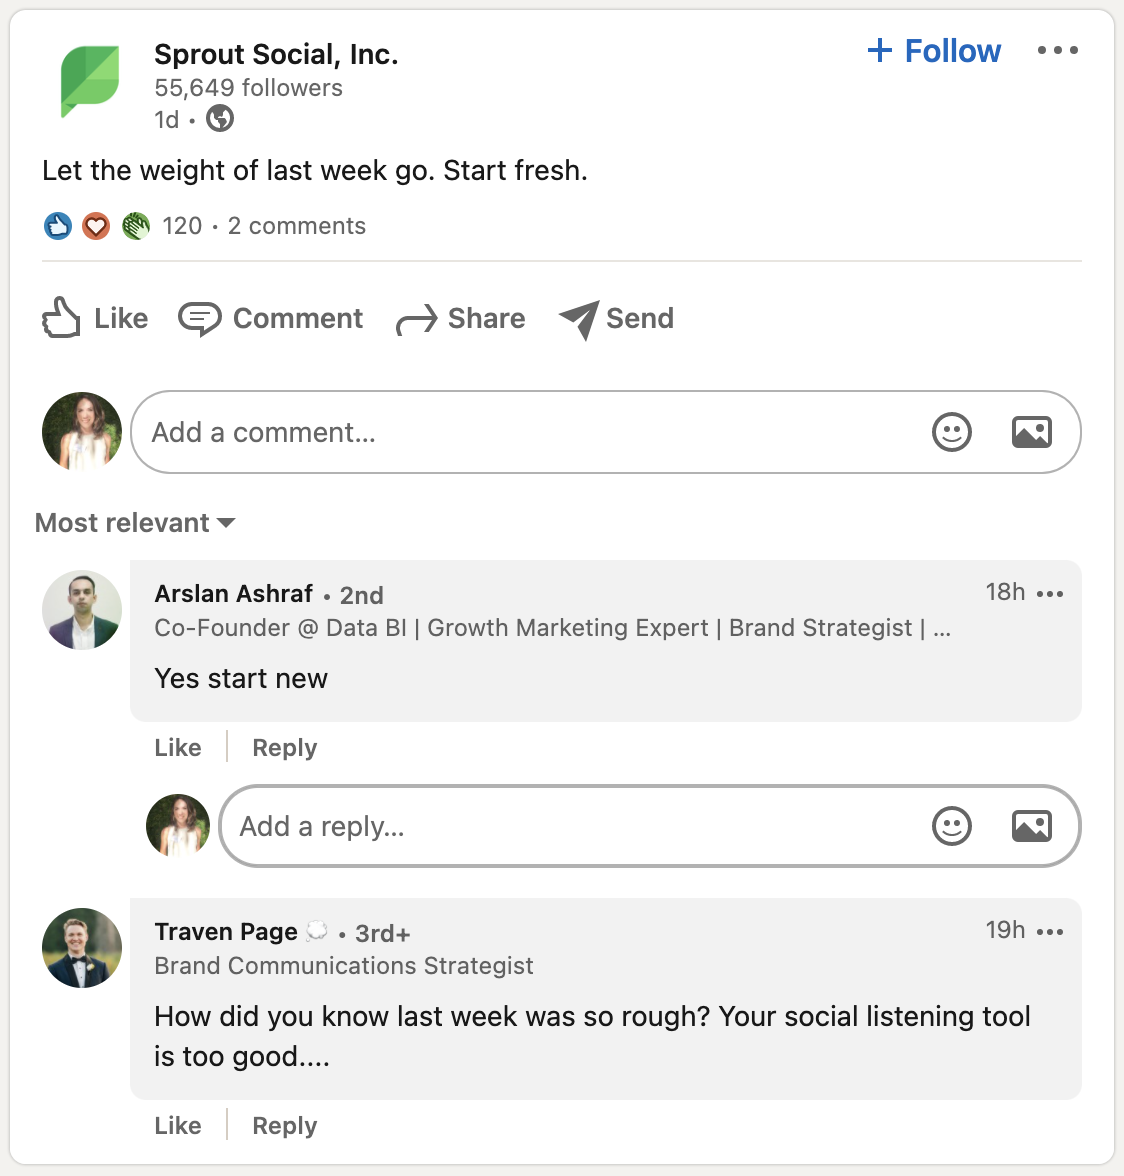1124x1176 pixels.
Task: View the 2 comments count link
Action: (296, 226)
